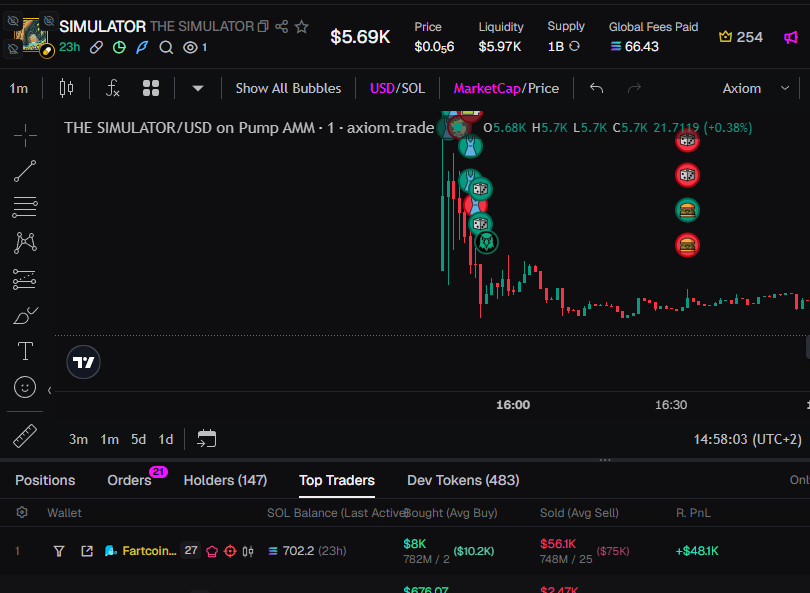Click the green burger trade bubble
Screen dimensions: 810x593
[687, 210]
